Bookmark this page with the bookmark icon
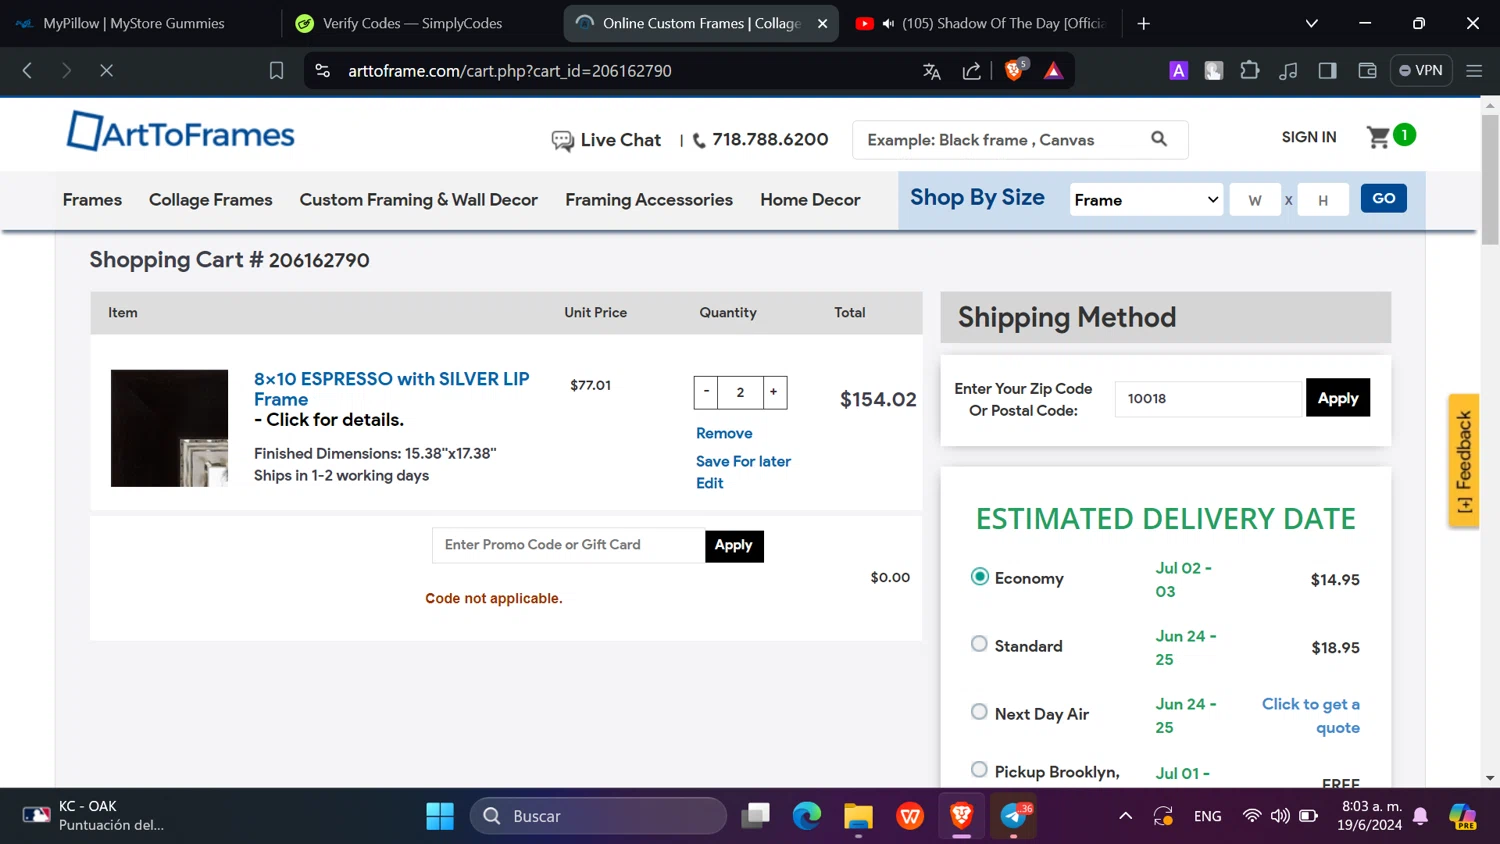Viewport: 1500px width, 844px height. (x=276, y=70)
